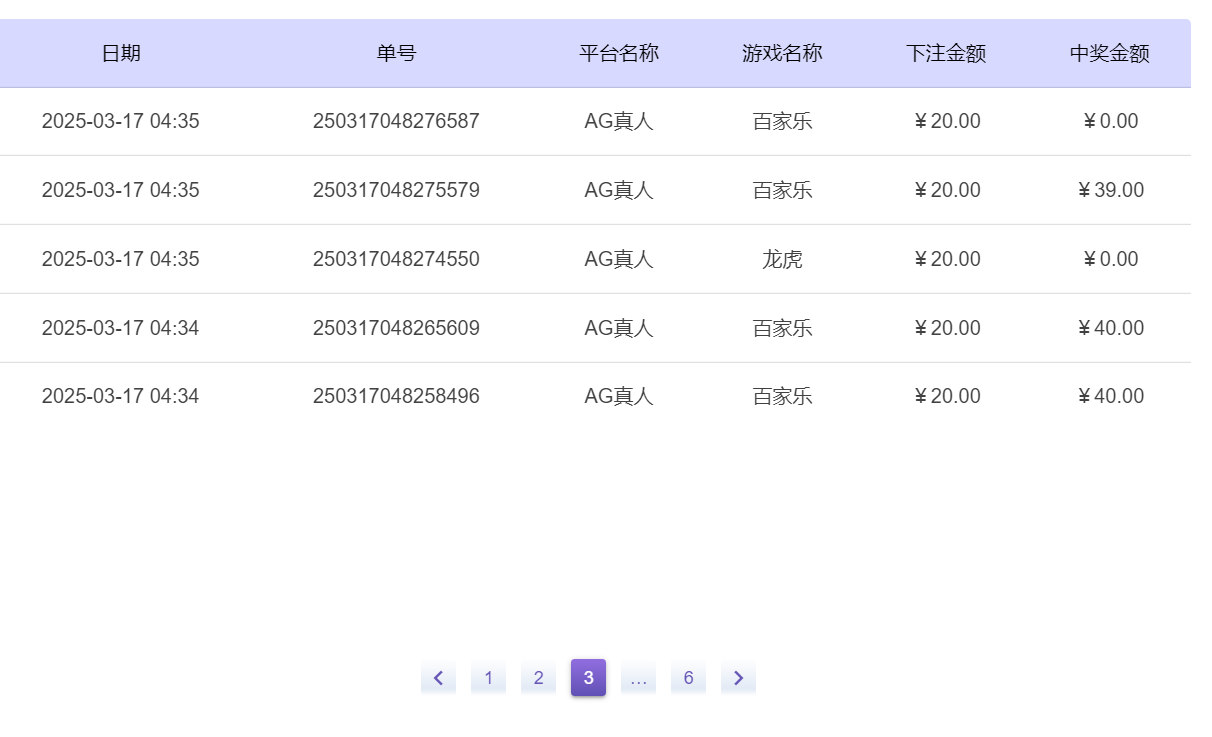1212x737 pixels.
Task: Select order number 250317048276587
Action: (395, 120)
